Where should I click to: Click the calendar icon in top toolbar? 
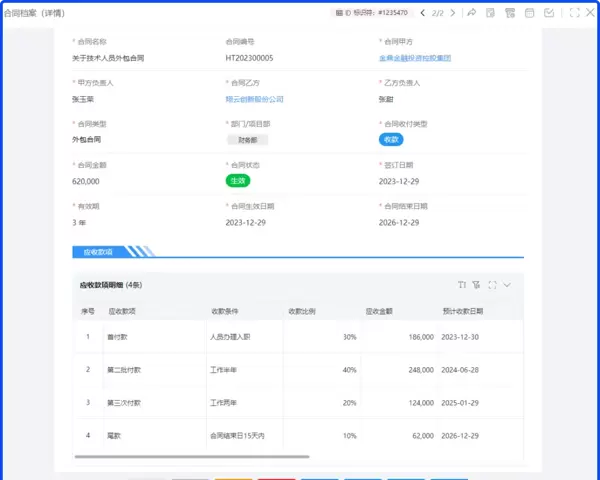tap(530, 13)
